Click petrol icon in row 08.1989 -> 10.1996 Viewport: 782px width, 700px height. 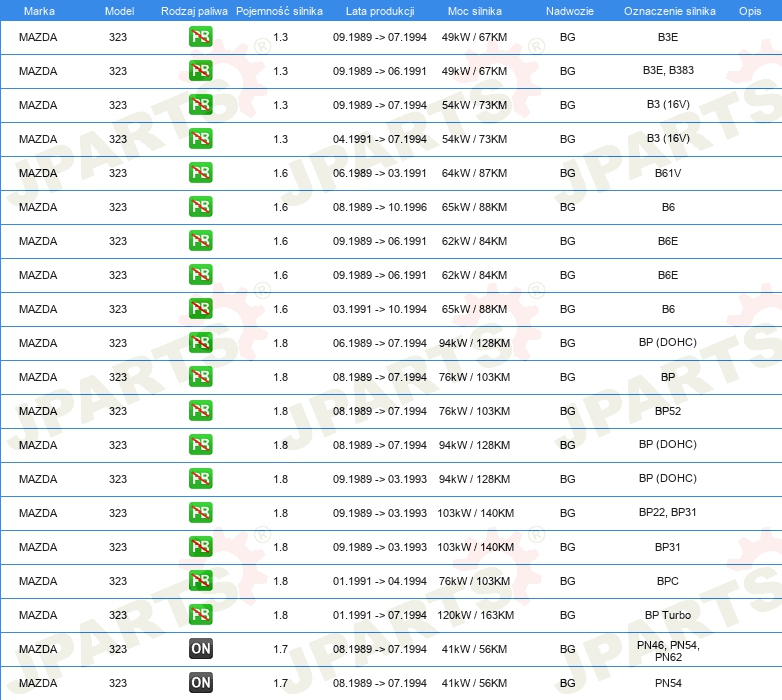200,207
